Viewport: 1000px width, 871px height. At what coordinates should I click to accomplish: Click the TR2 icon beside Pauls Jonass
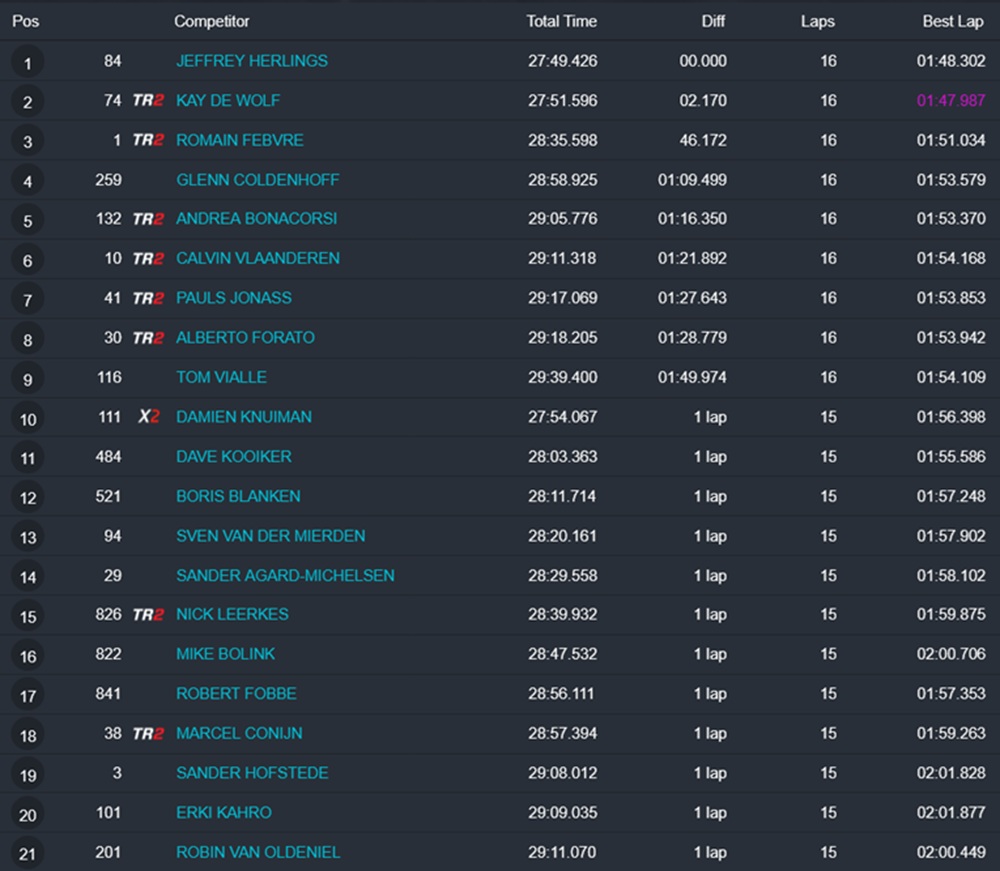148,298
